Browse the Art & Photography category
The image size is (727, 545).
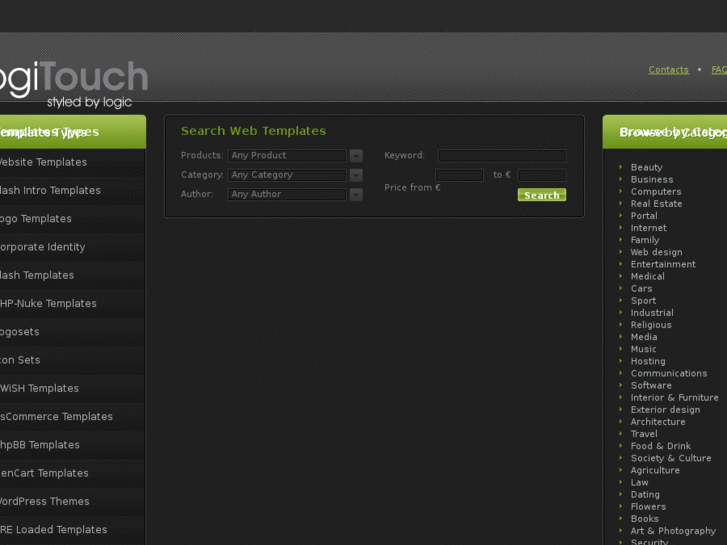click(x=673, y=531)
